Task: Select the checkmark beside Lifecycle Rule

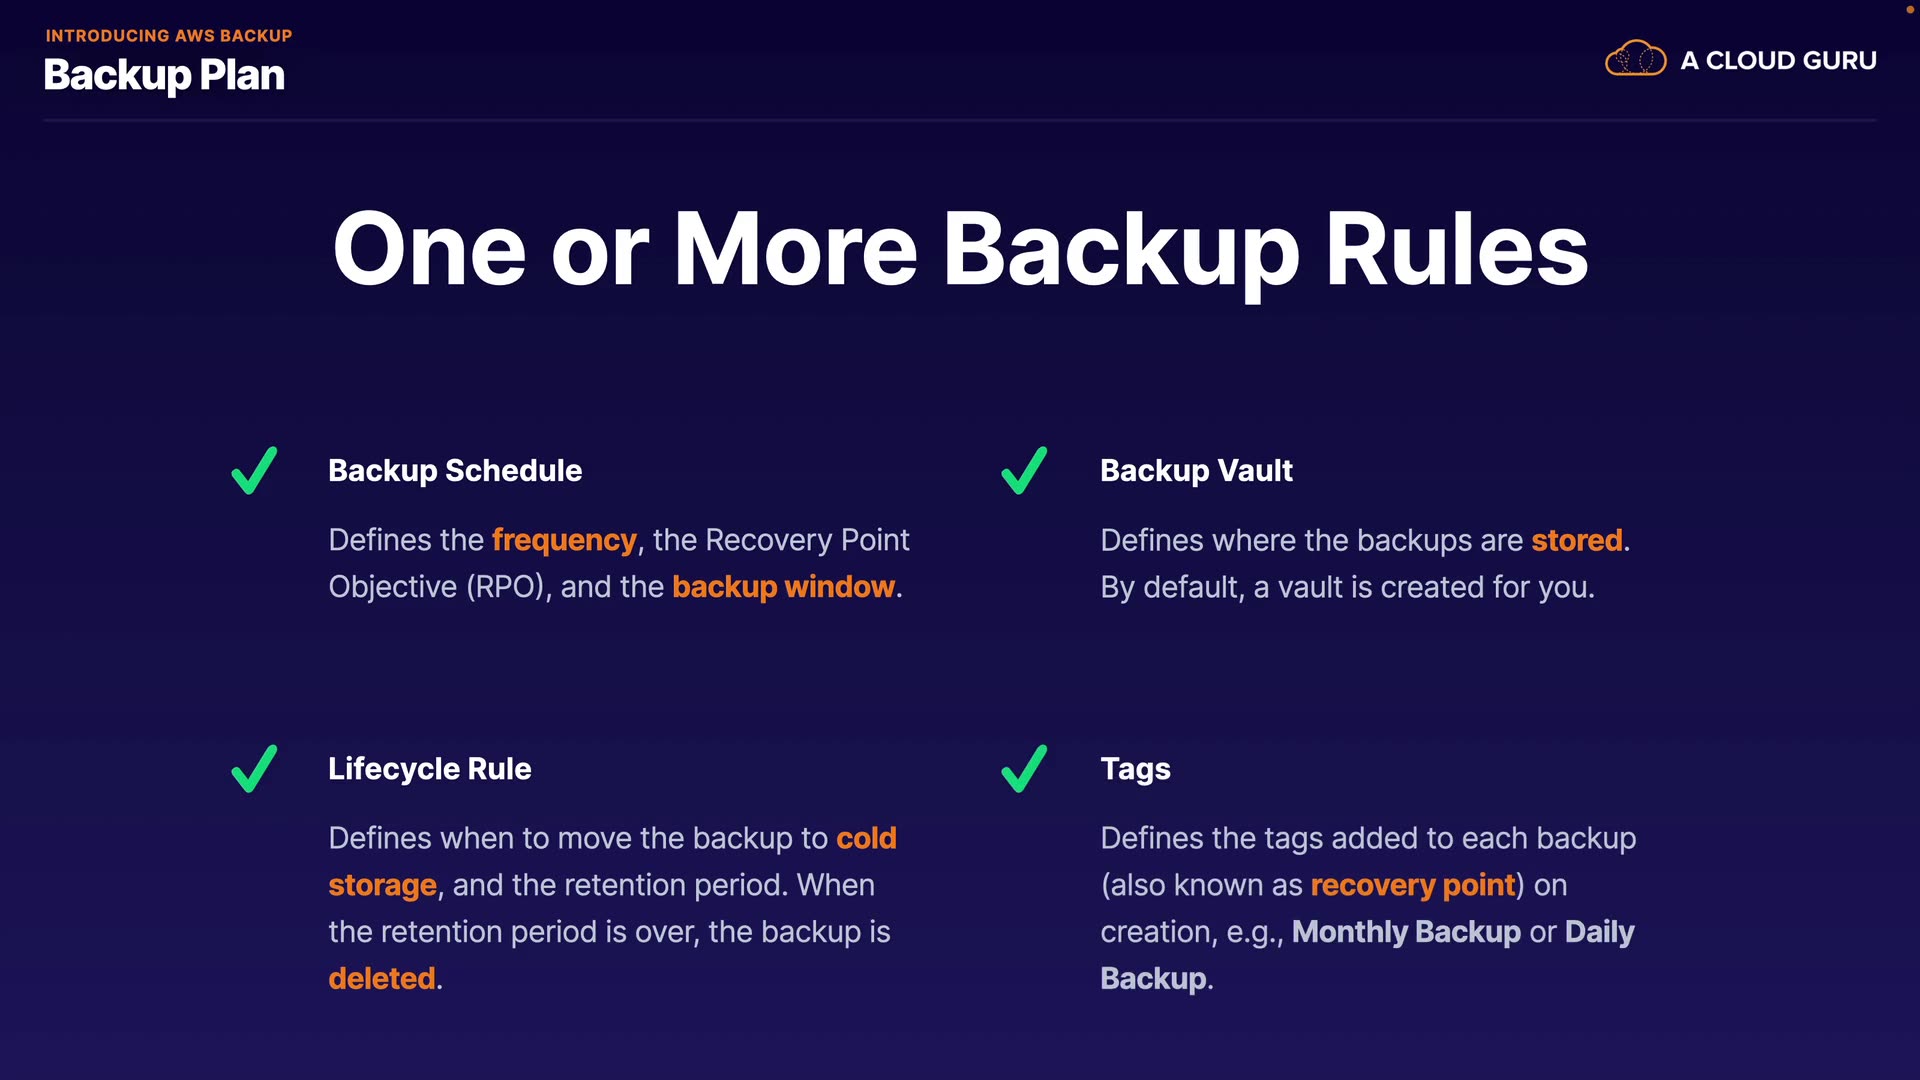Action: pyautogui.click(x=254, y=769)
